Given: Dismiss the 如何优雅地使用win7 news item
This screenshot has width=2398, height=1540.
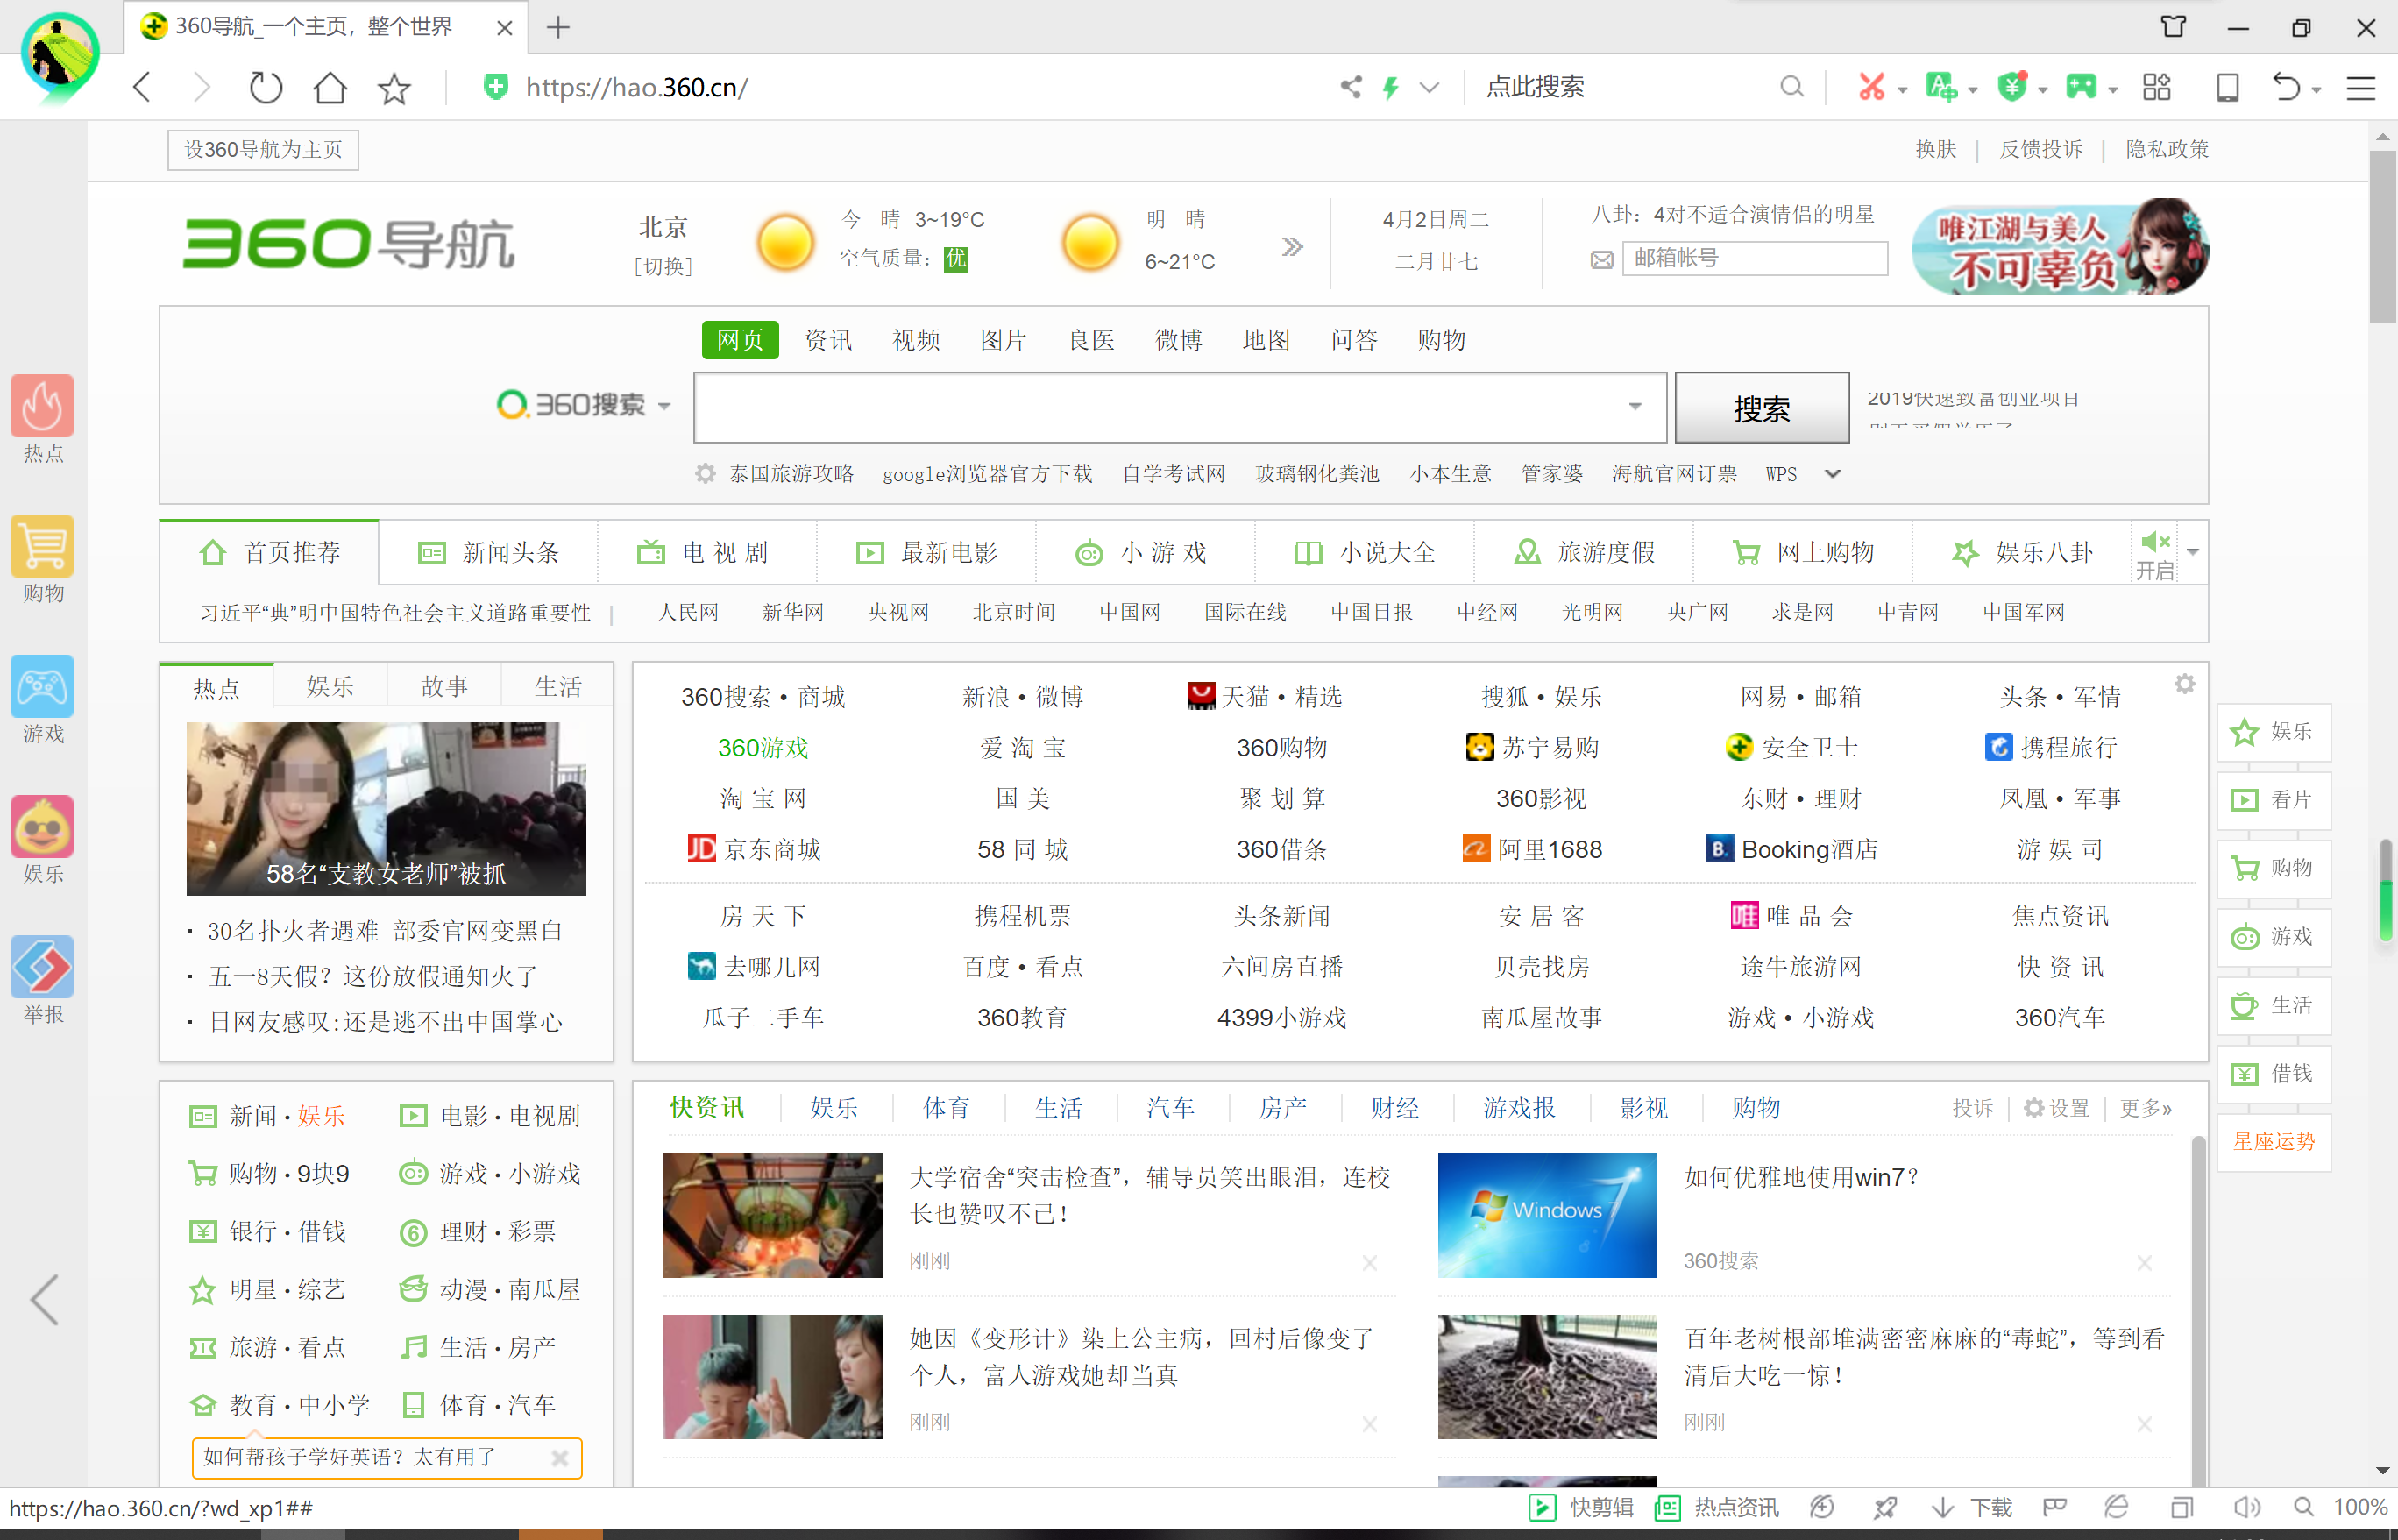Looking at the screenshot, I should click(x=2144, y=1263).
